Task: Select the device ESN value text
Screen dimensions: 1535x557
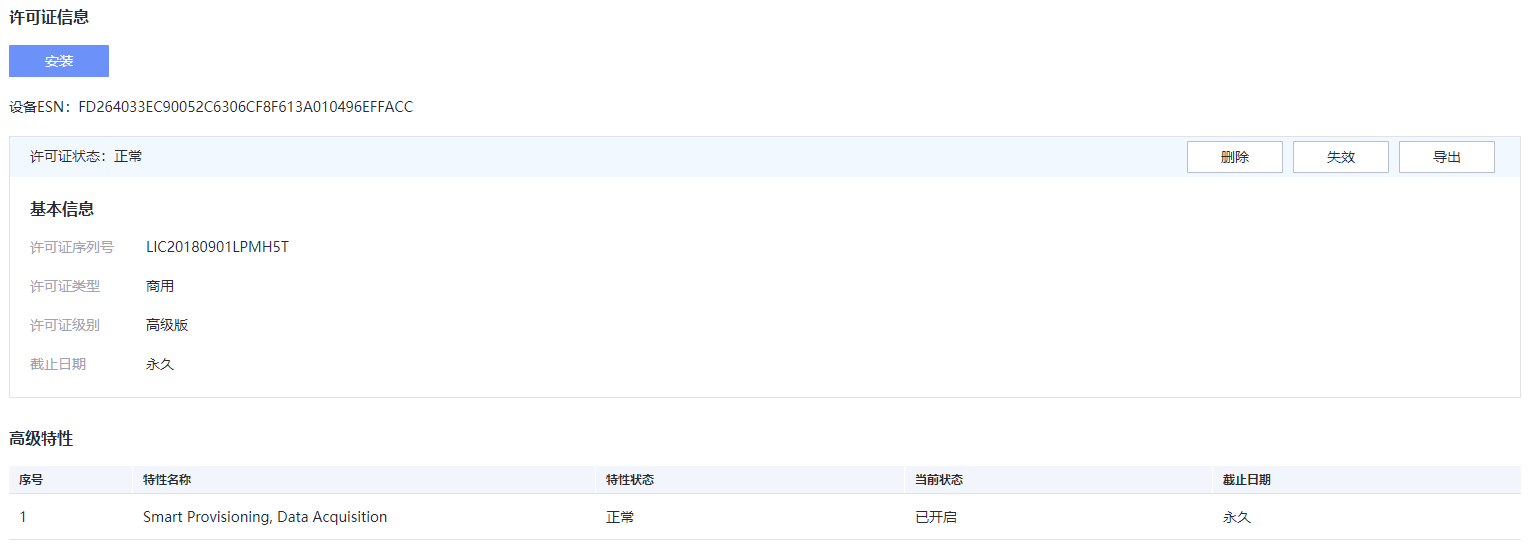Action: point(245,106)
